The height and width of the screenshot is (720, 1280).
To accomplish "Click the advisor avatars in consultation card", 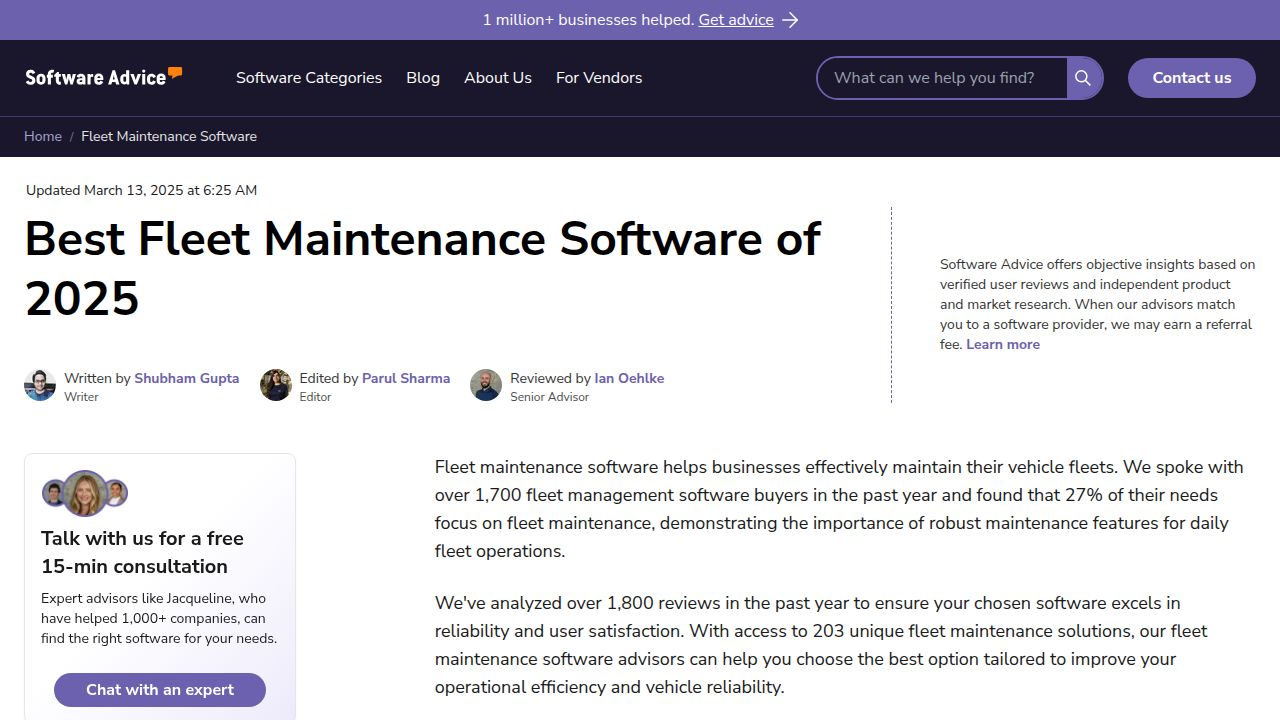I will coord(85,493).
